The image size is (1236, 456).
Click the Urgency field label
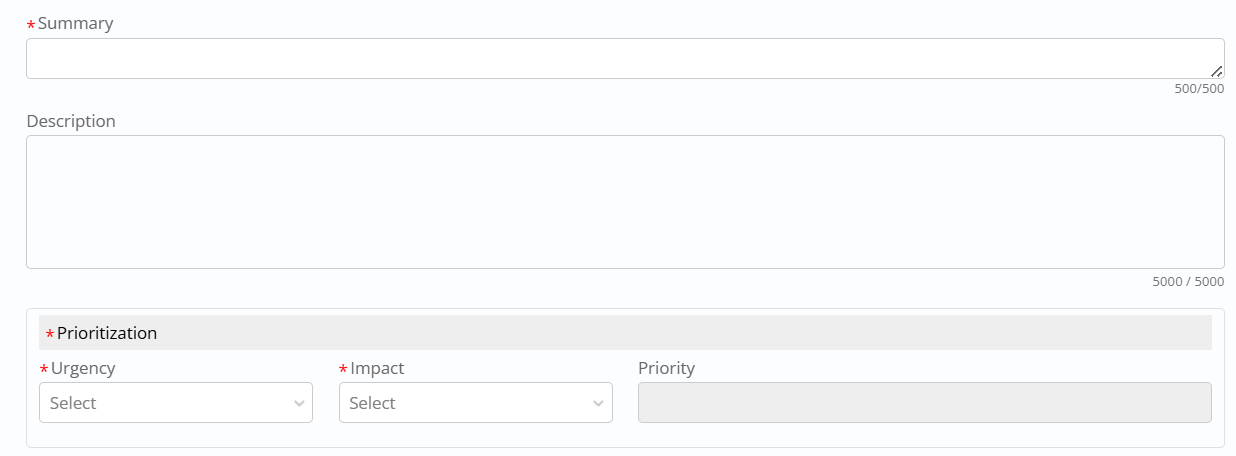coord(83,368)
